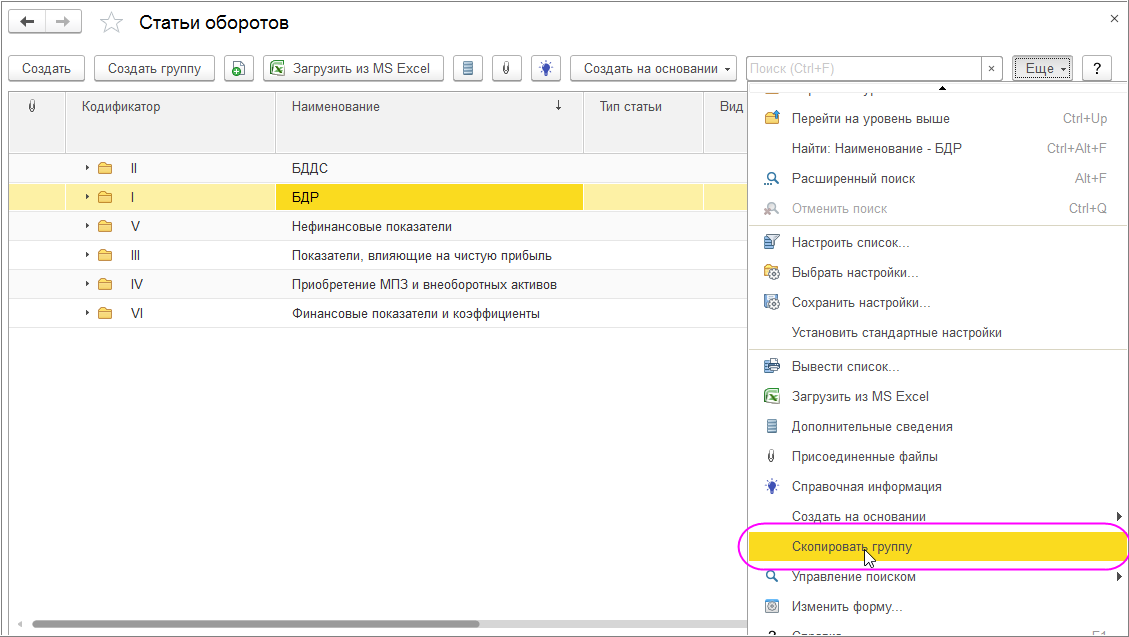The image size is (1129, 637).
Task: Select Найти: Наименование - БДР menu item
Action: (x=937, y=148)
